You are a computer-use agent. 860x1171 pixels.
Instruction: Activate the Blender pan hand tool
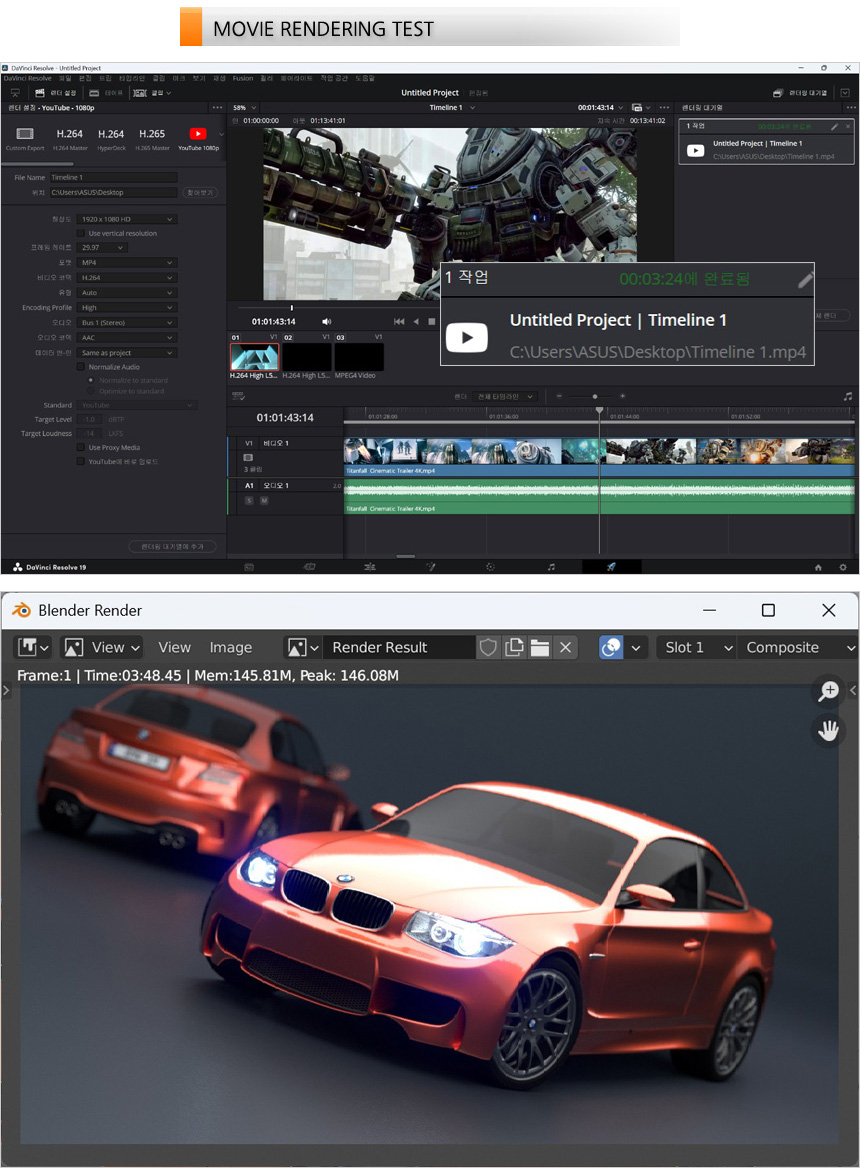tap(828, 731)
